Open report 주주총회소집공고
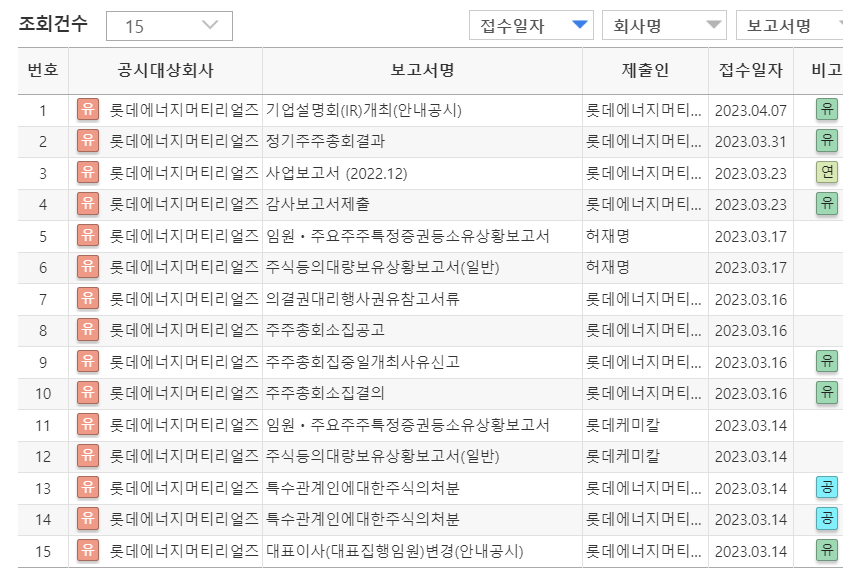The height and width of the screenshot is (575, 851). tap(325, 330)
